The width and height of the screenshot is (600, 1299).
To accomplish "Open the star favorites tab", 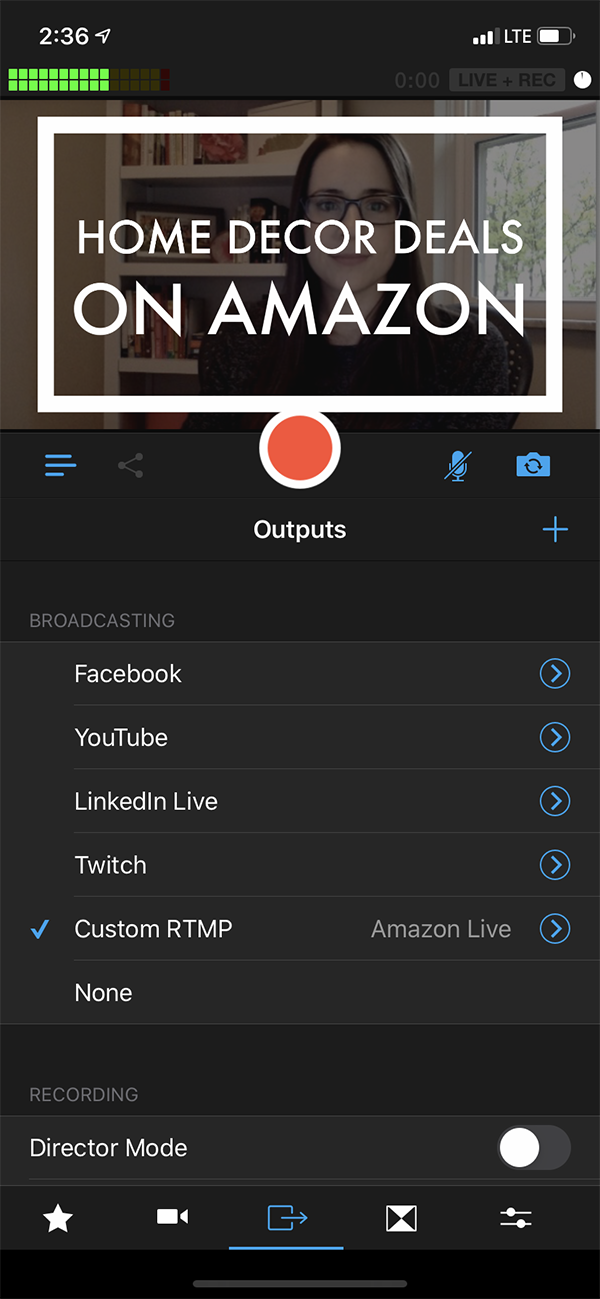I will pyautogui.click(x=58, y=1217).
